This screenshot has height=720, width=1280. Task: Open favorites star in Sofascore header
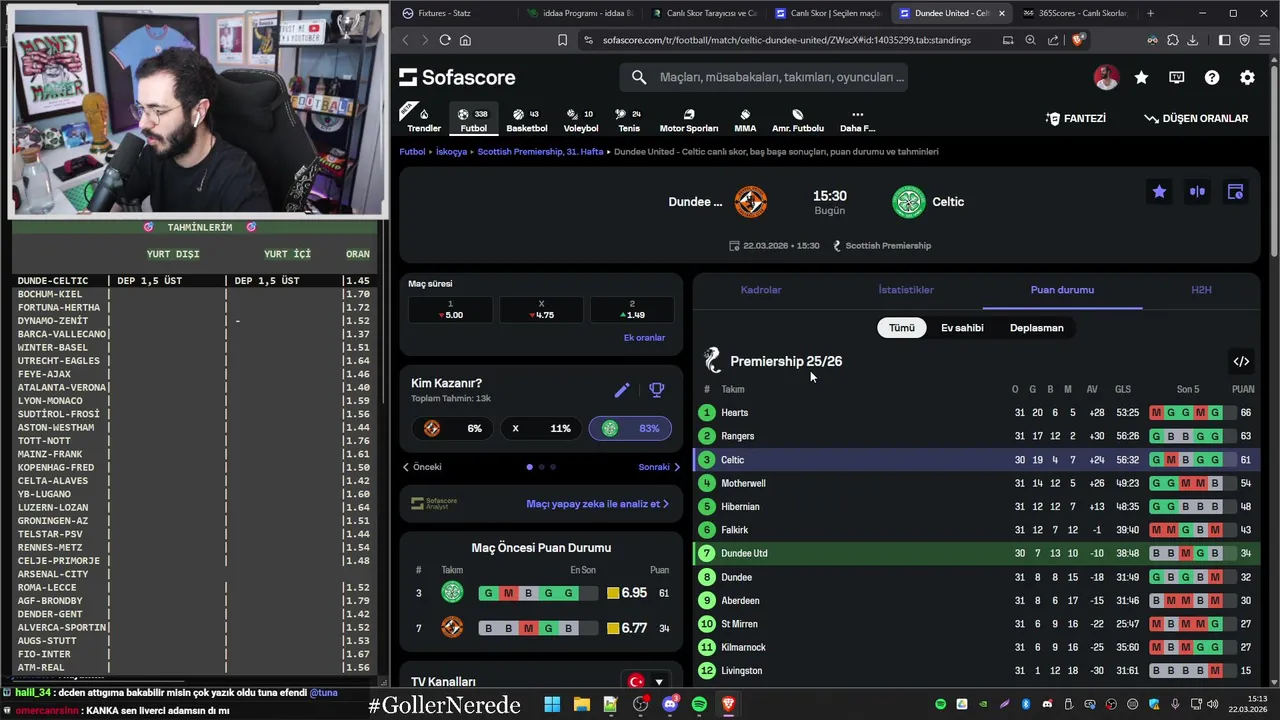pyautogui.click(x=1141, y=77)
